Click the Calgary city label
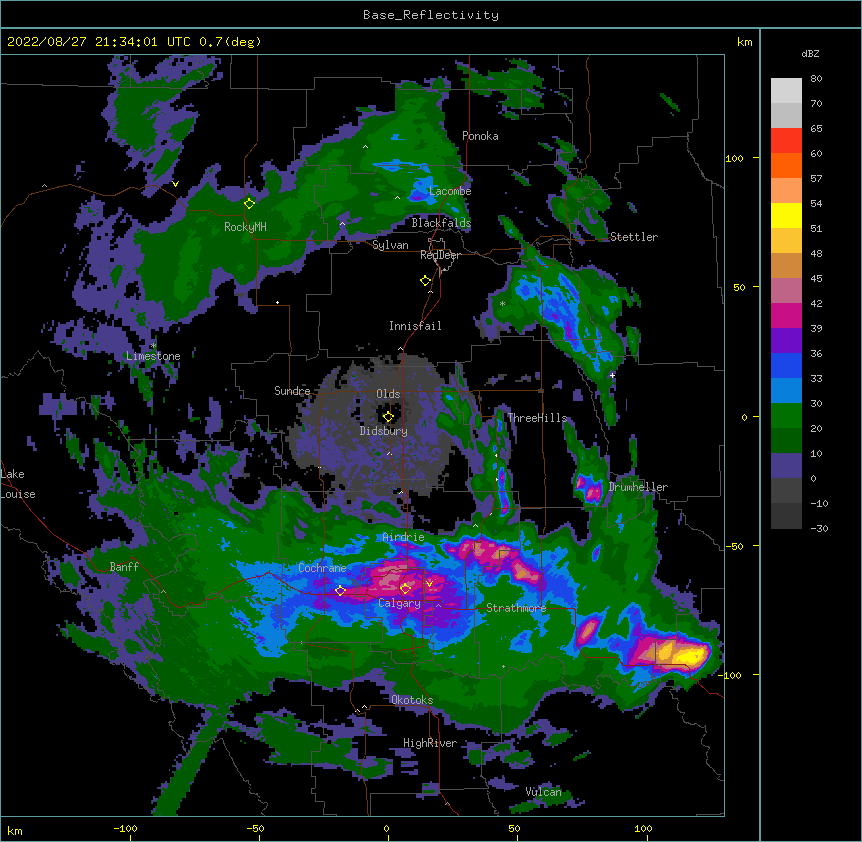Screen dimensions: 862x842 pos(400,603)
